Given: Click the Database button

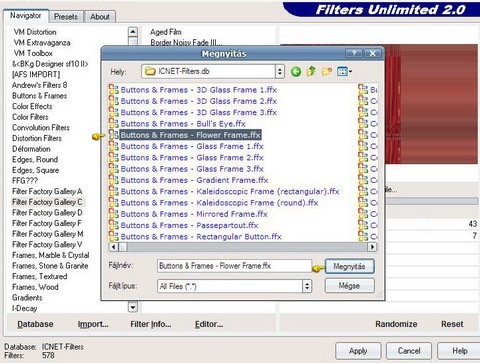Looking at the screenshot, I should 35,324.
